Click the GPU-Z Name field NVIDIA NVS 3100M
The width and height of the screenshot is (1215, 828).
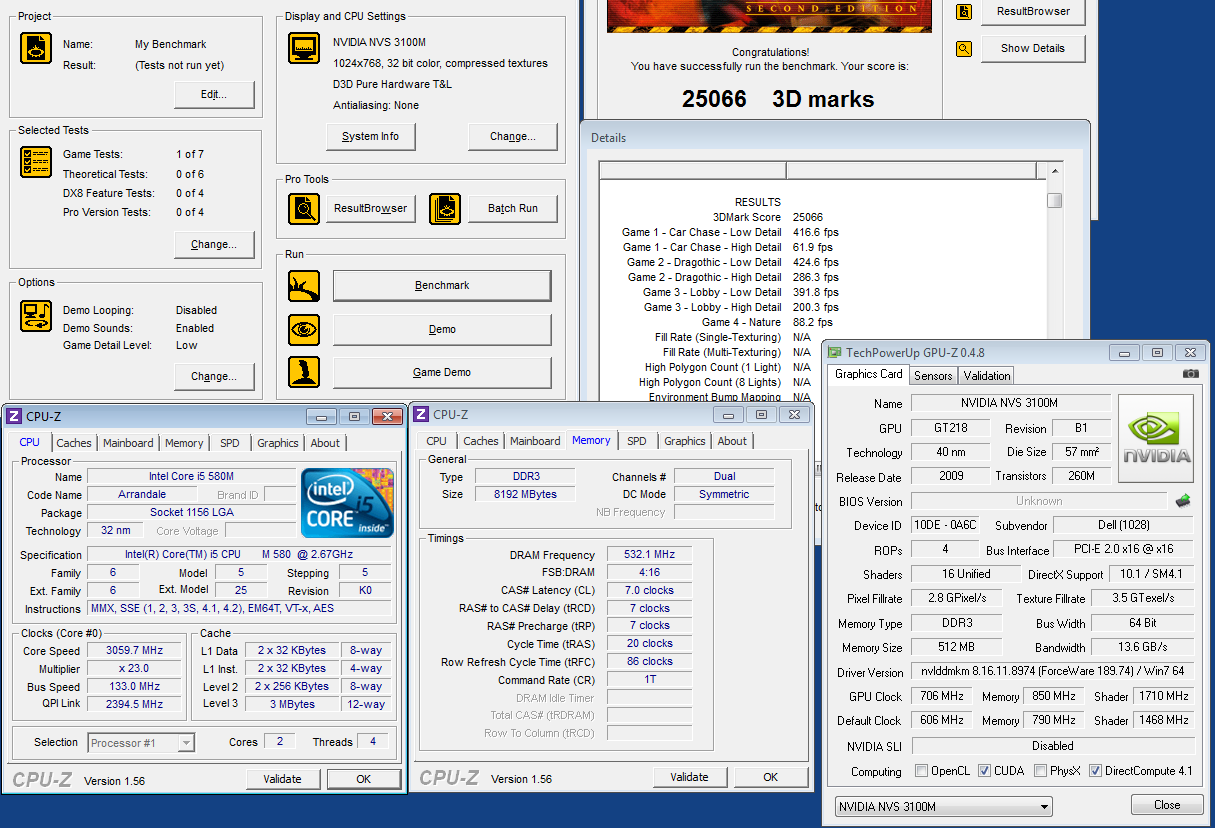(1010, 403)
